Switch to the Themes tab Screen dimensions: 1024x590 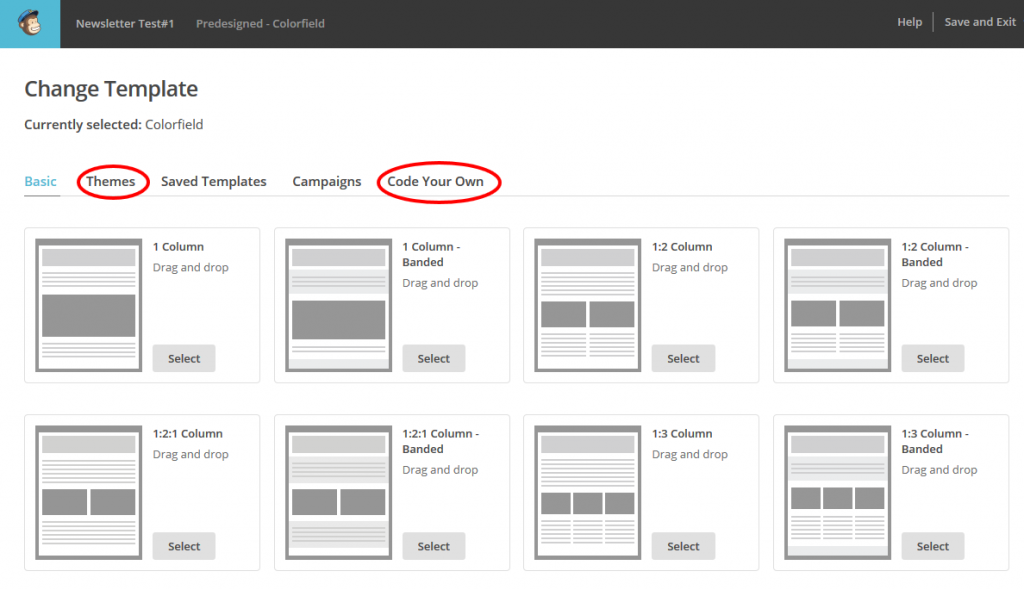111,181
